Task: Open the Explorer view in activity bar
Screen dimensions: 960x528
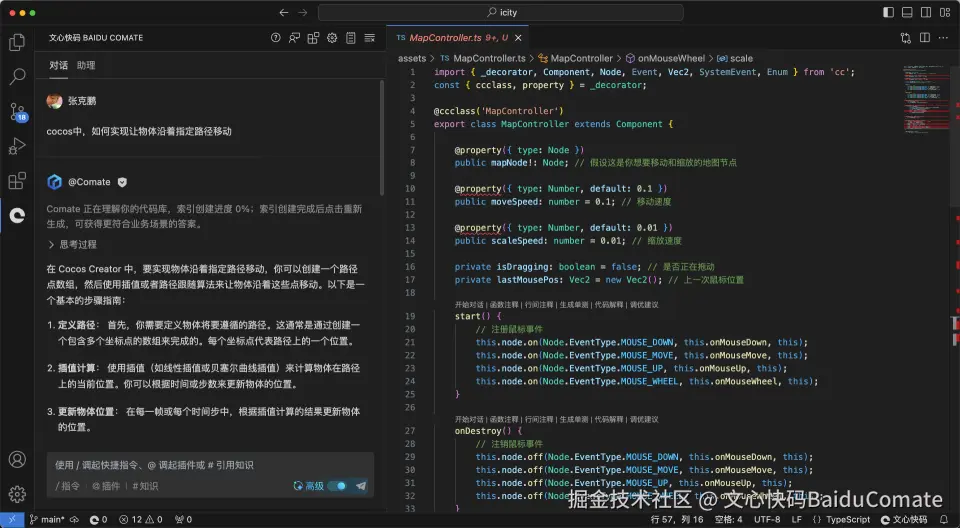Action: (x=17, y=42)
